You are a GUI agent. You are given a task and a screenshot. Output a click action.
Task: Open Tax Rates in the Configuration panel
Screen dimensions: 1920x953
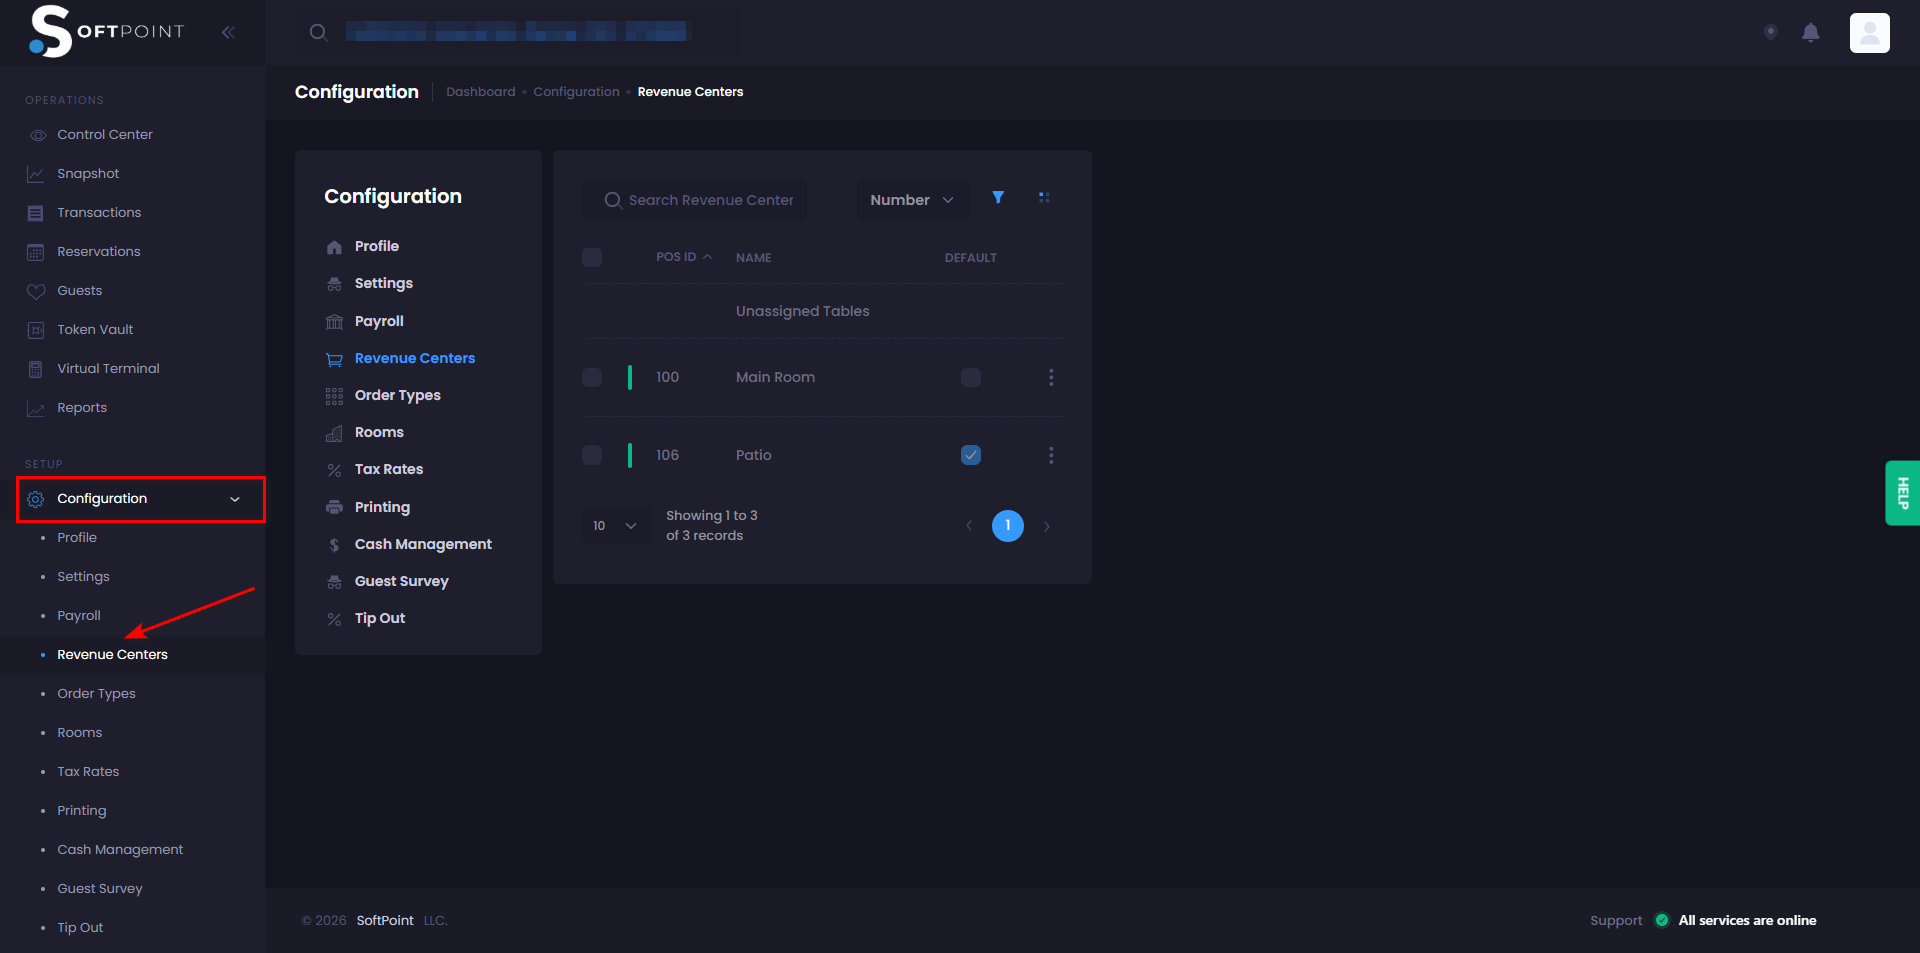388,469
